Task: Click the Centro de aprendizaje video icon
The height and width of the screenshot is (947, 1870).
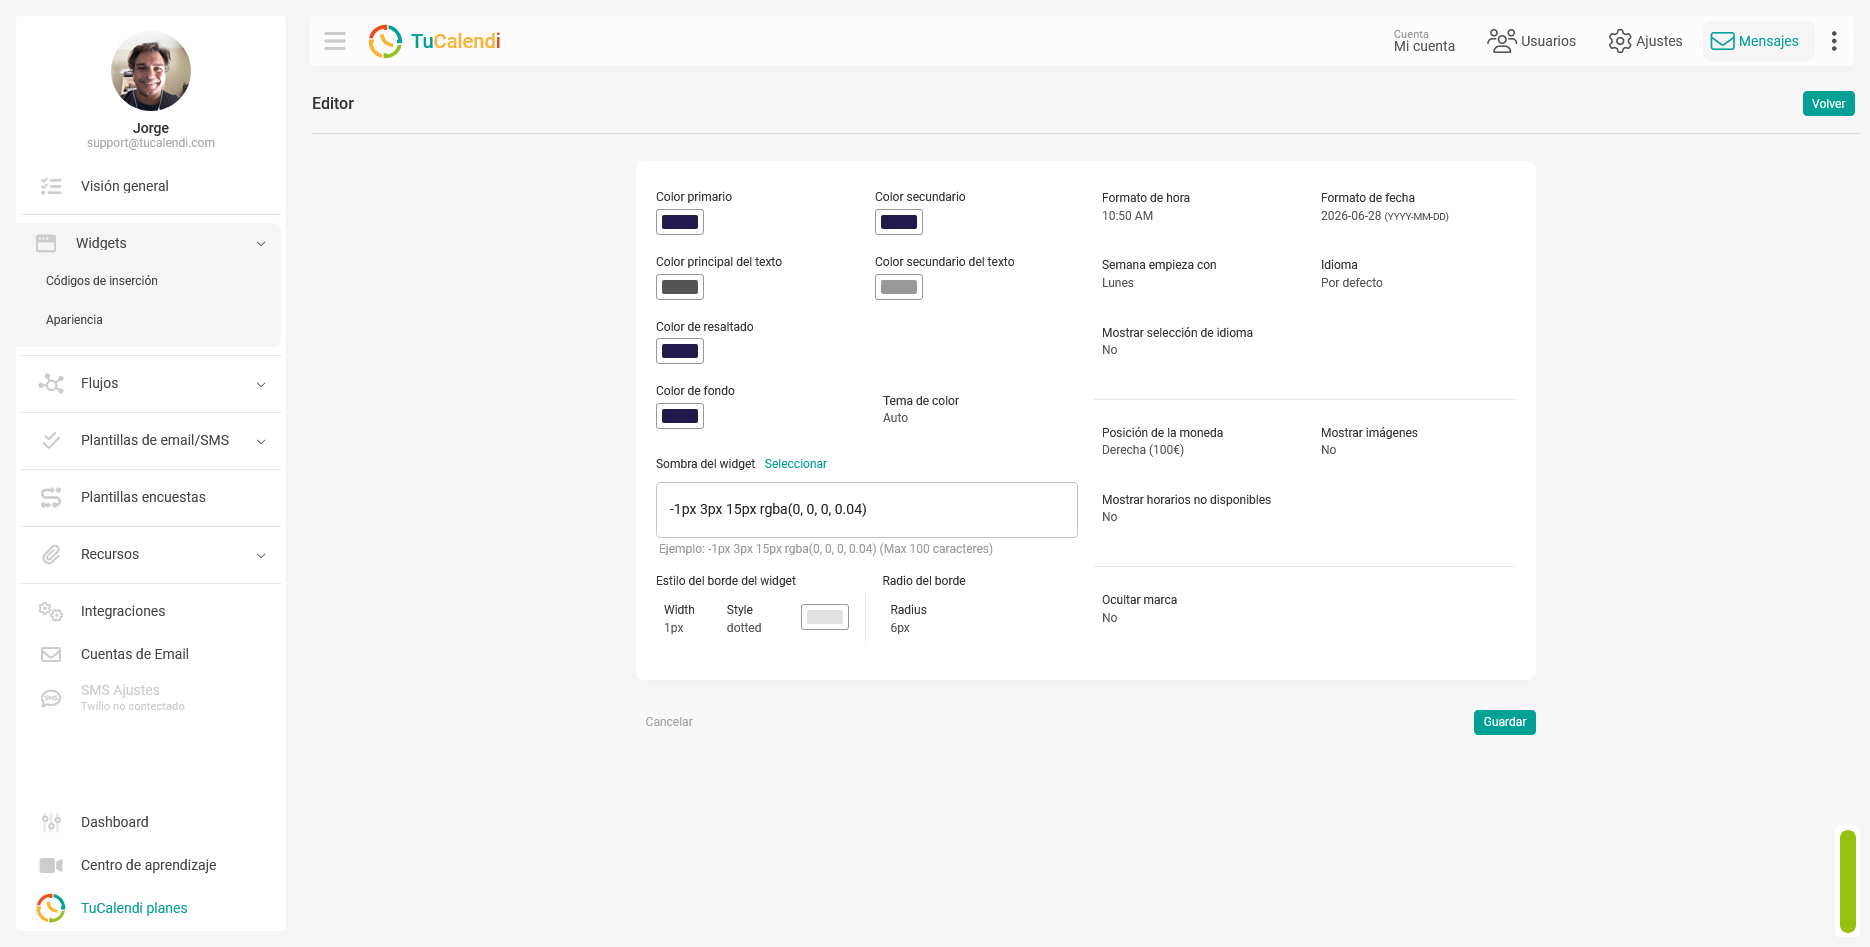Action: point(51,865)
